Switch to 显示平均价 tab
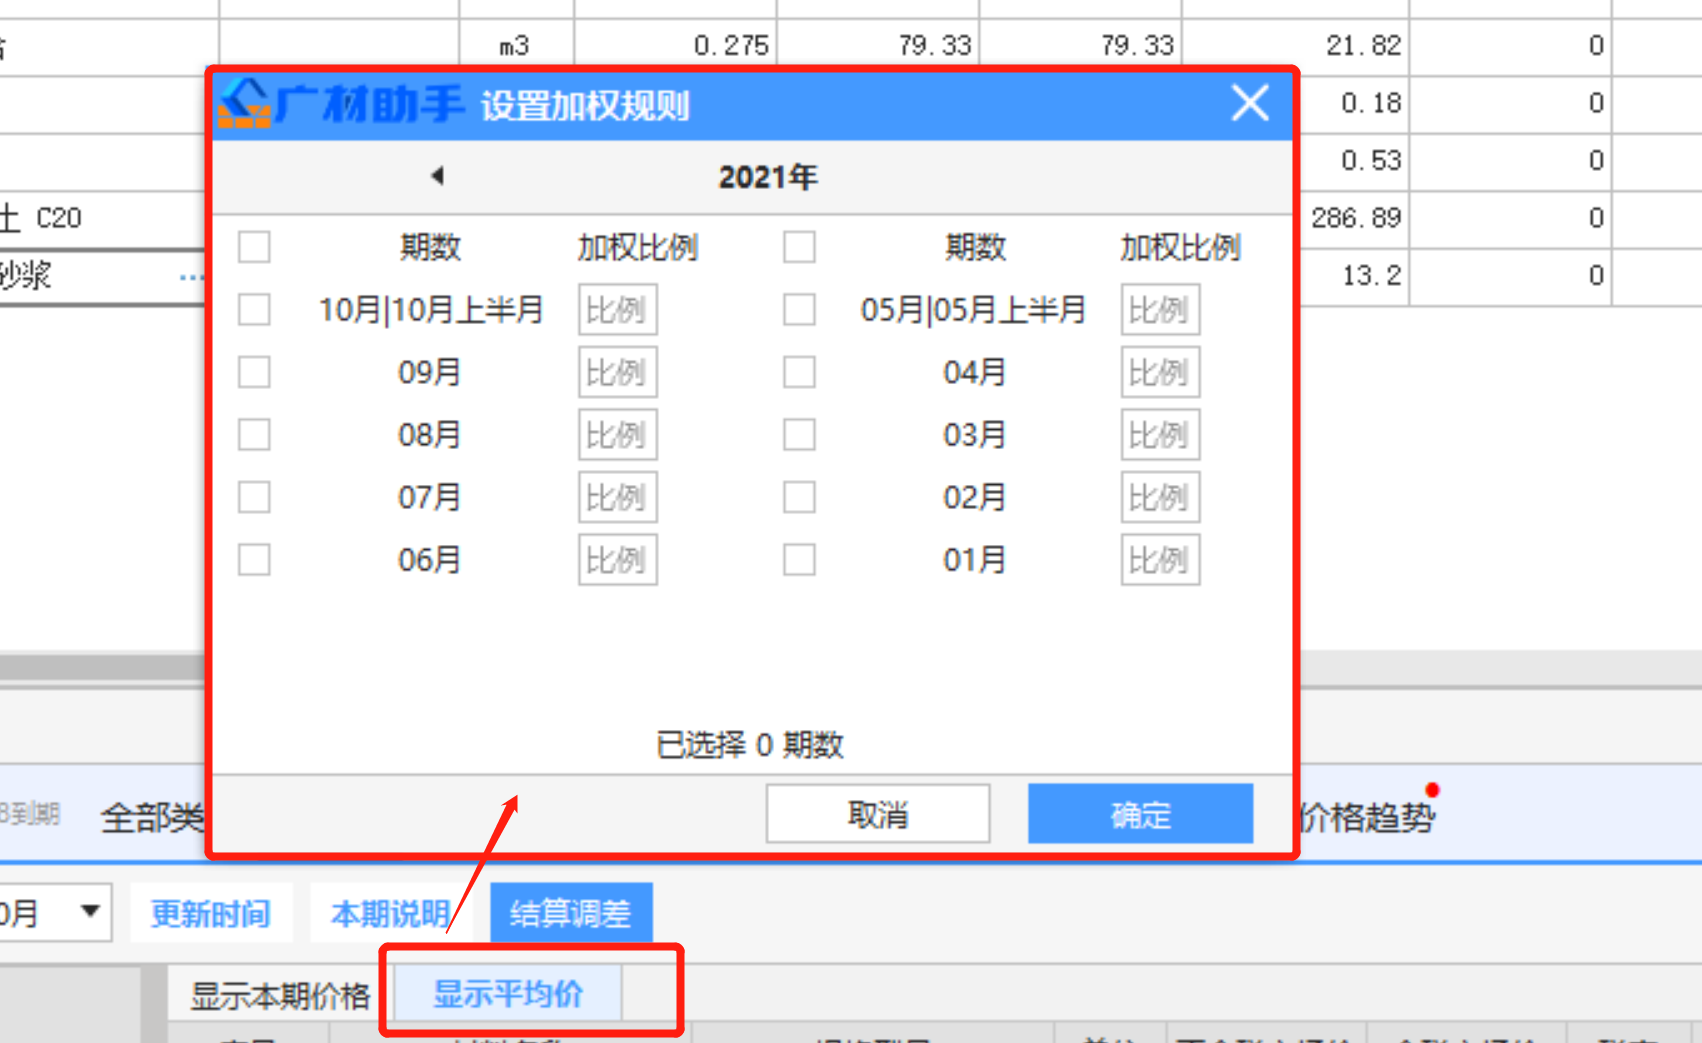The image size is (1702, 1043). pyautogui.click(x=508, y=994)
